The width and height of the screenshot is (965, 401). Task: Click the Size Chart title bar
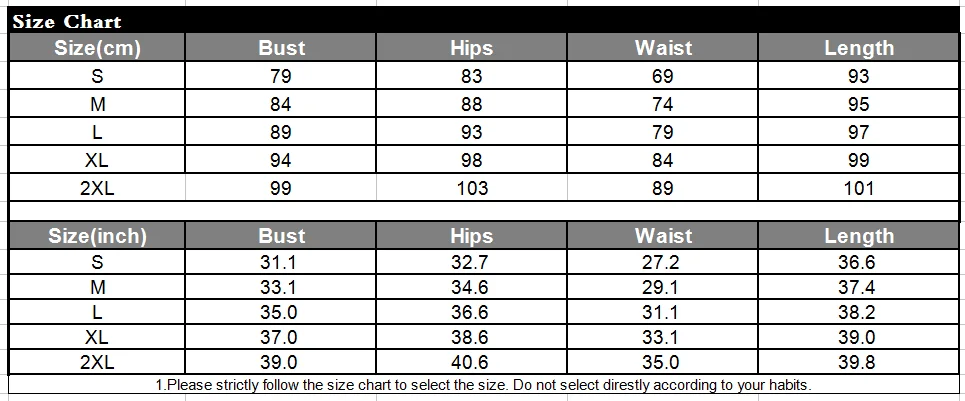(x=484, y=20)
